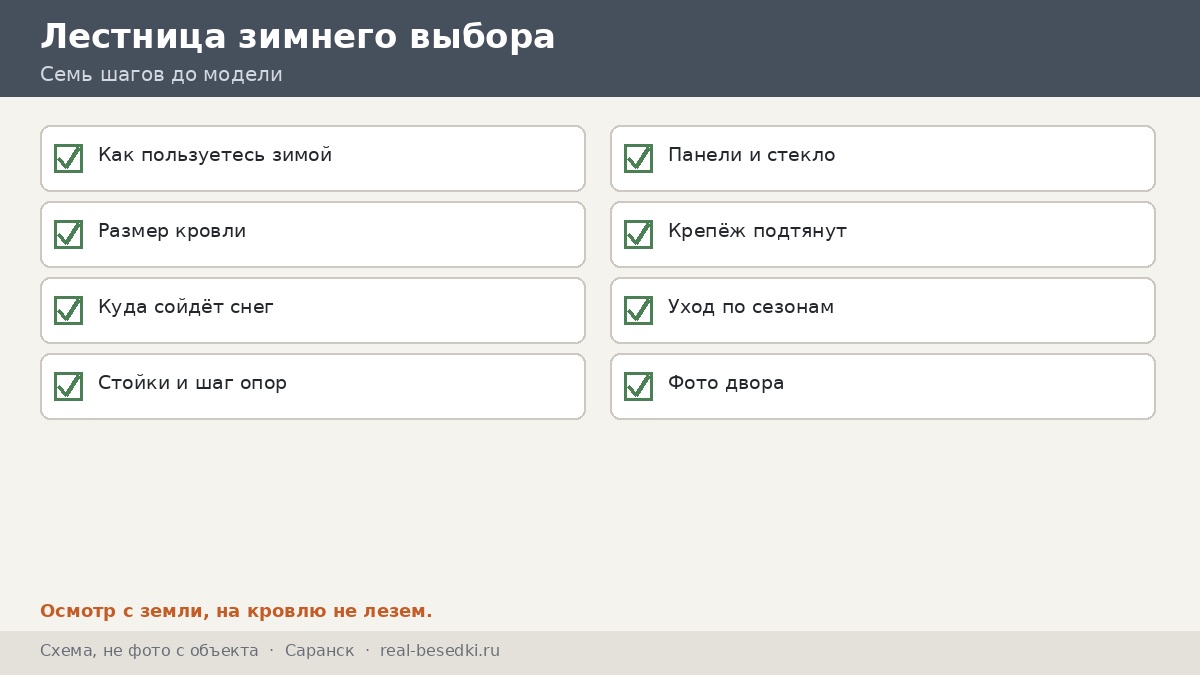Toggle the 'Панели и стекло' checkbox
This screenshot has width=1200, height=675.
638,158
